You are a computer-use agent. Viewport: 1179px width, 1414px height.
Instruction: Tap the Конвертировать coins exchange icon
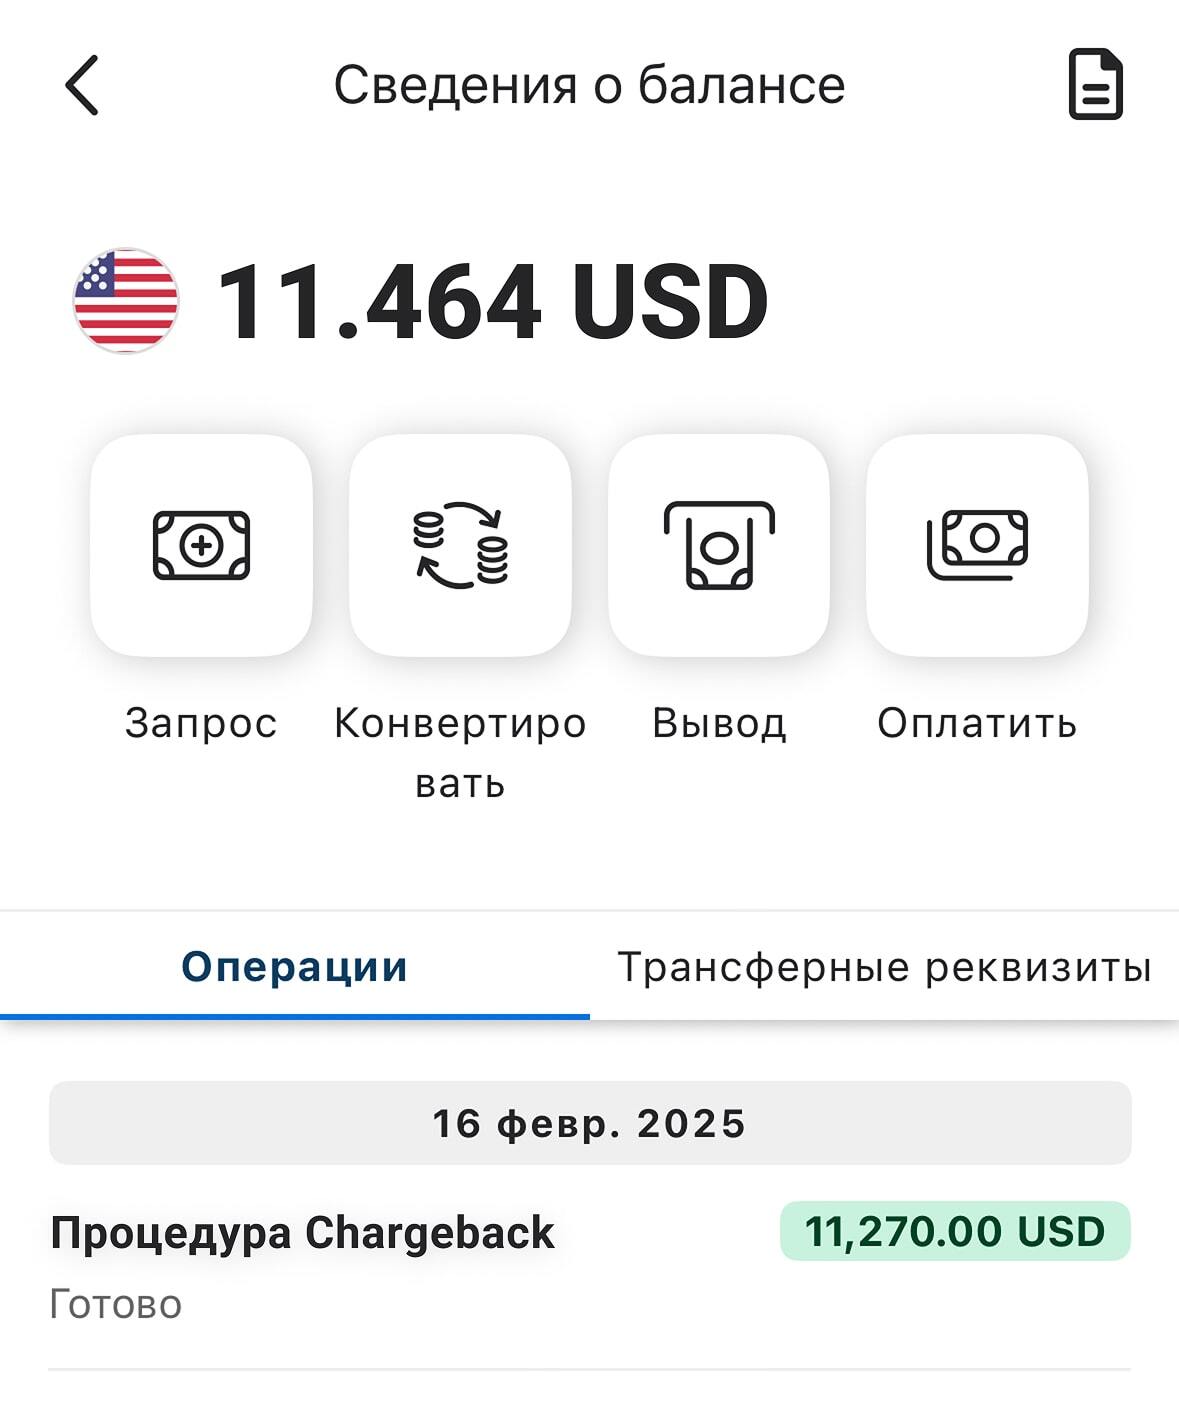[x=460, y=545]
